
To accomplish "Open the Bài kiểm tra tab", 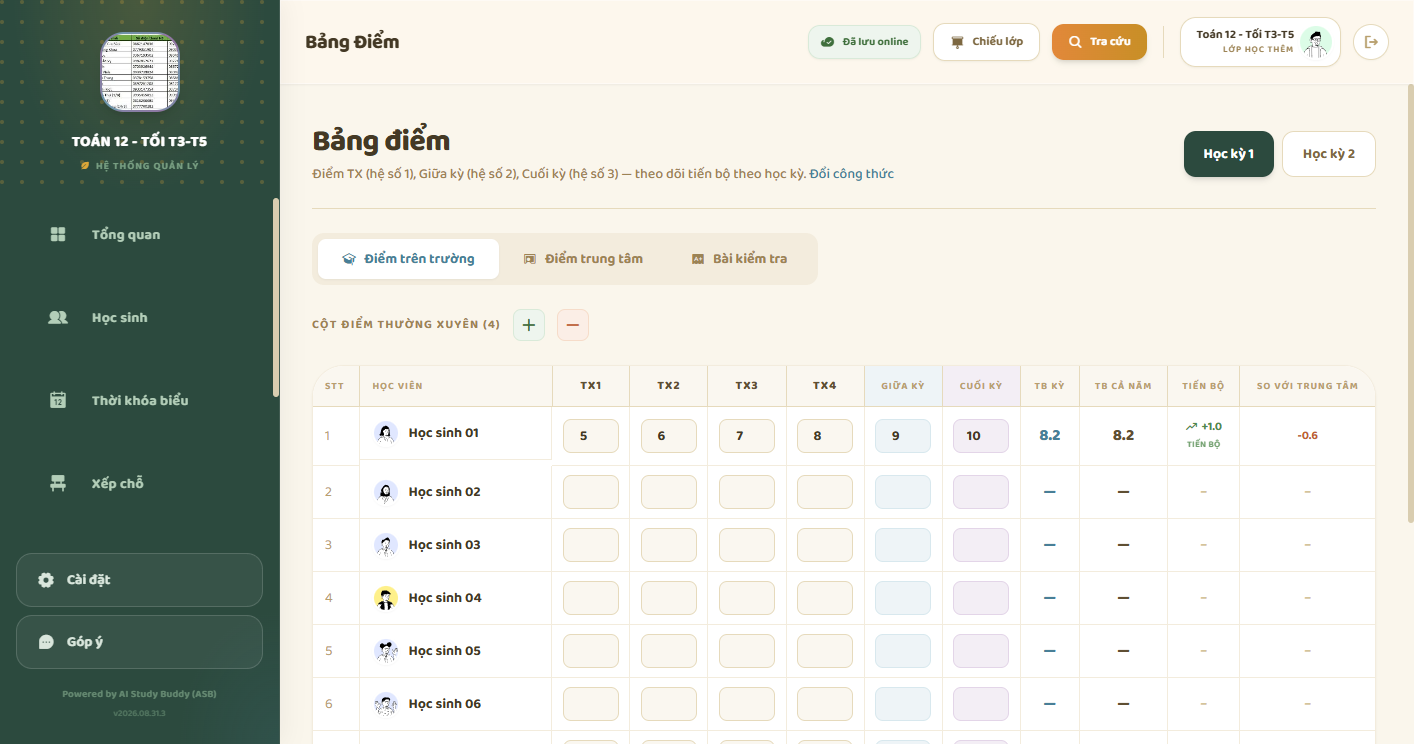I will pos(739,259).
